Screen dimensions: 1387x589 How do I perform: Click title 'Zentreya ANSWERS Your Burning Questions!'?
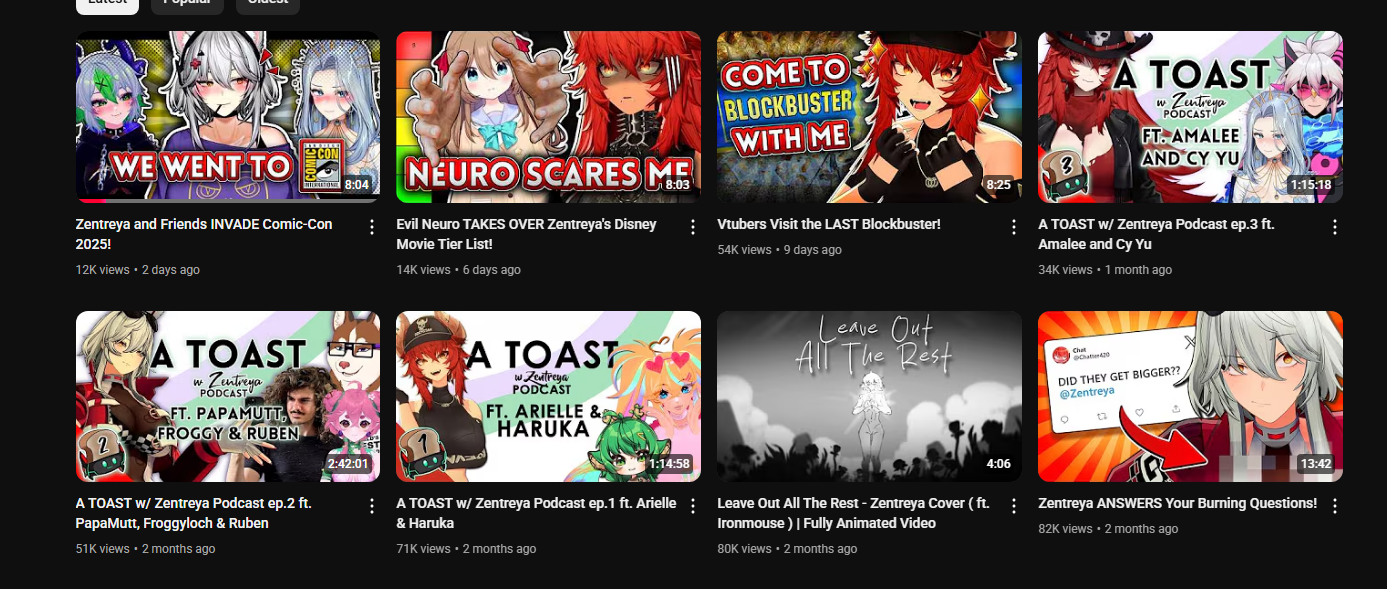(x=1177, y=503)
